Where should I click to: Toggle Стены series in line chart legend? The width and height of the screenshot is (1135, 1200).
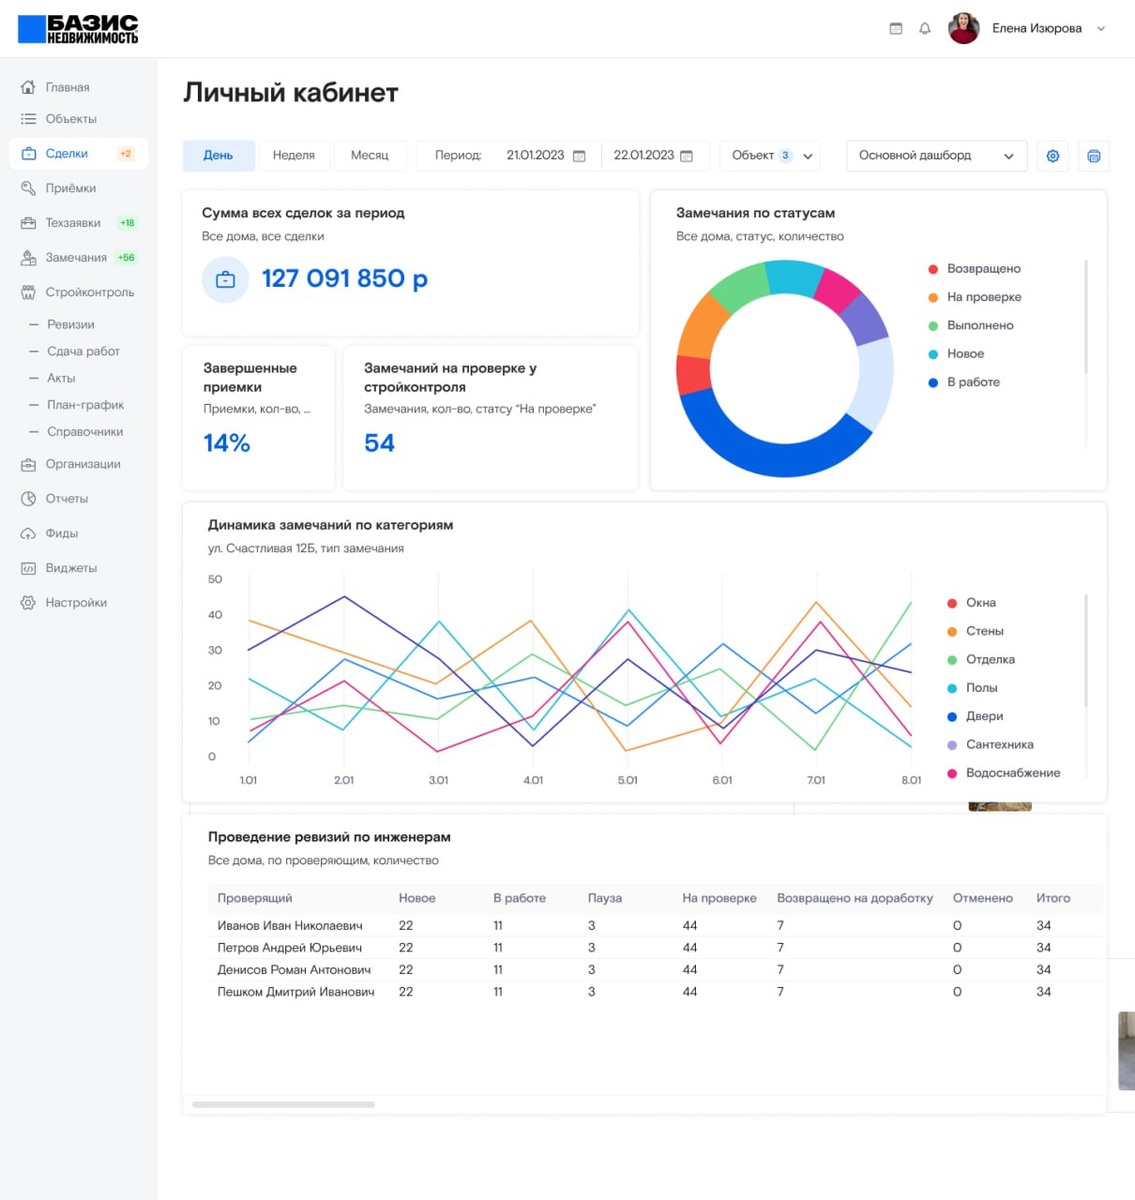(975, 631)
